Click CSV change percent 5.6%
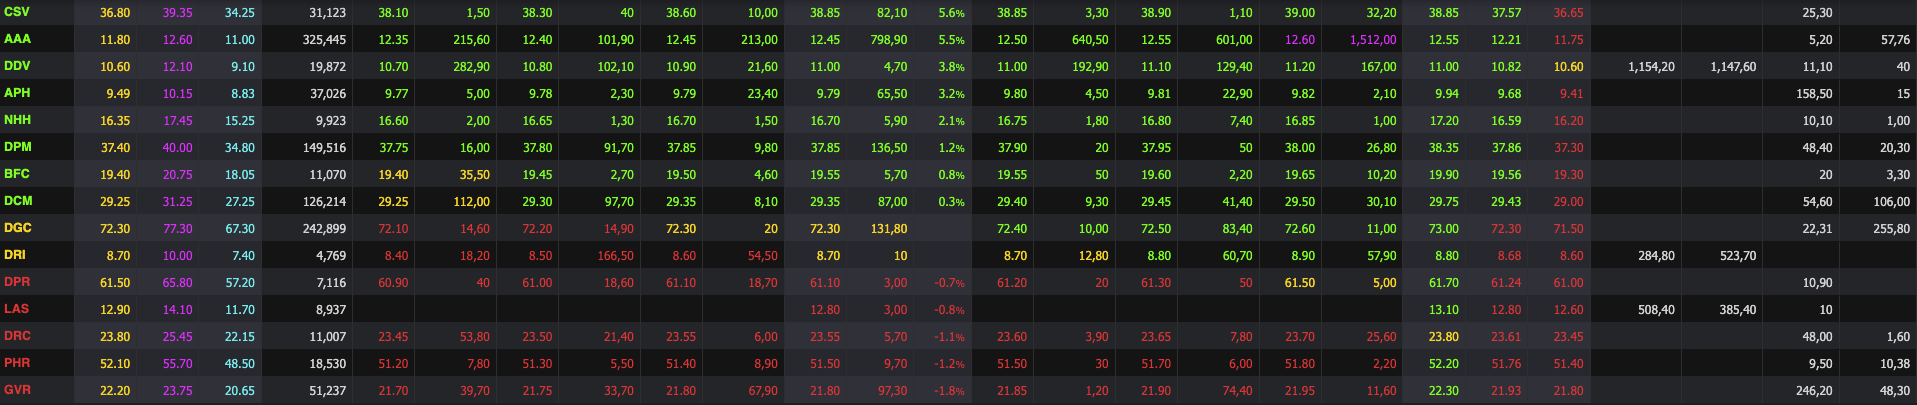 [x=951, y=13]
